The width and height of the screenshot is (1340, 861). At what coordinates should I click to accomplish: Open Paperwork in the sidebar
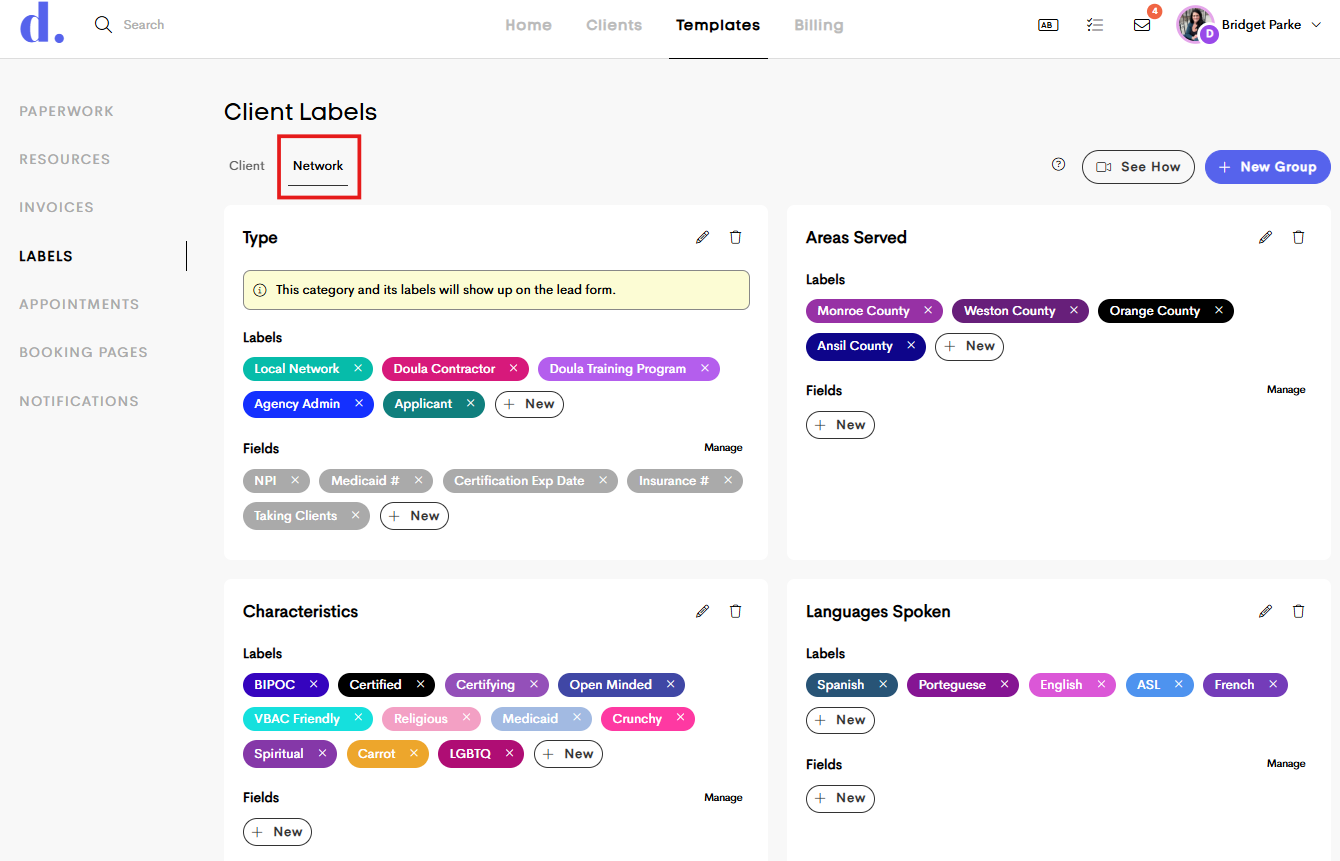[x=66, y=111]
